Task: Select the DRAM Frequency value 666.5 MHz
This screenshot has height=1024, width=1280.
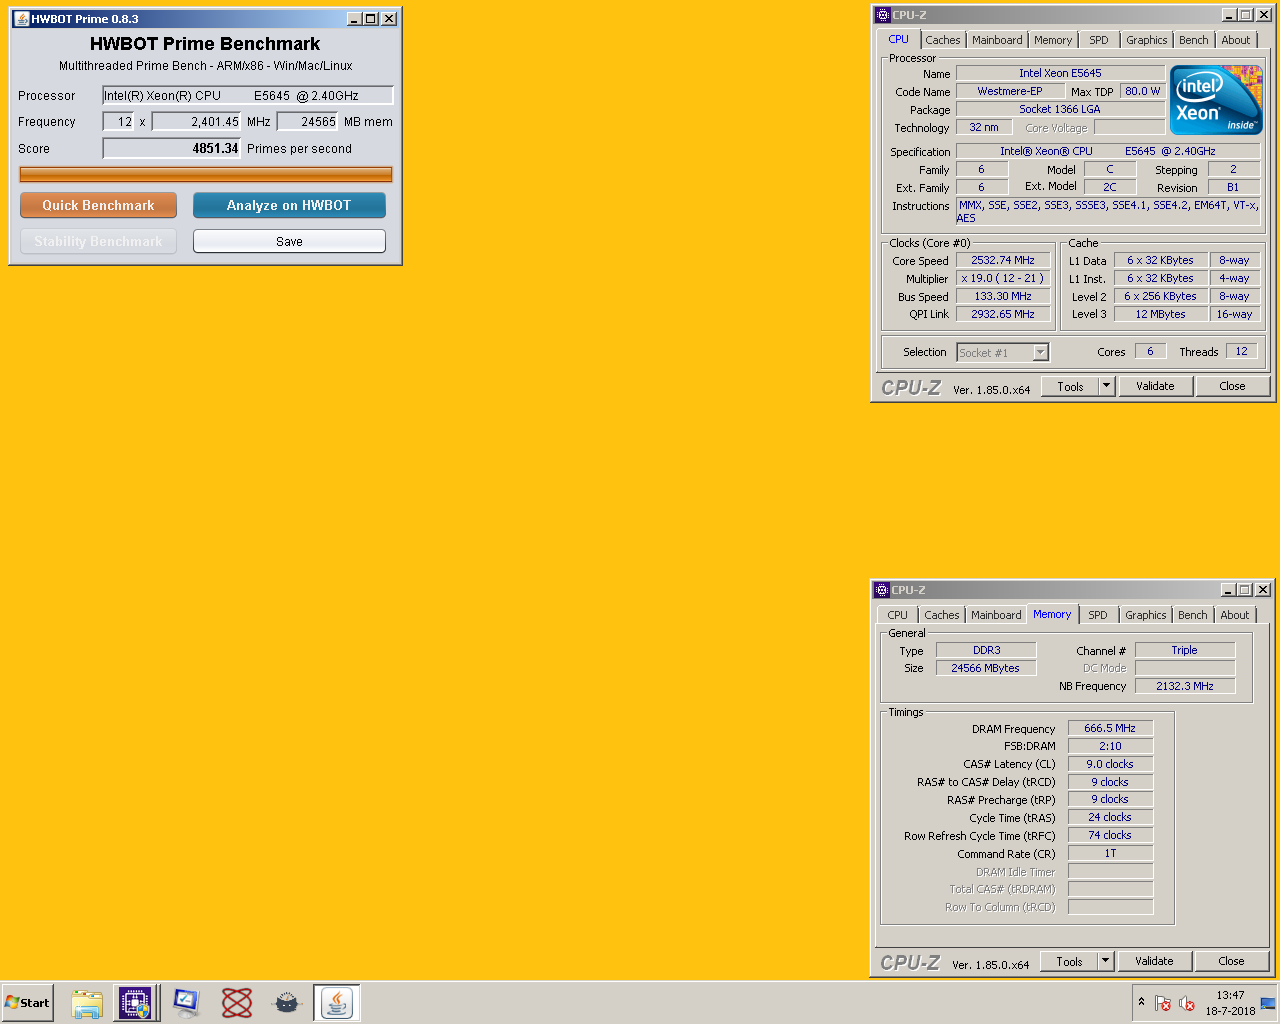Action: coord(1110,728)
